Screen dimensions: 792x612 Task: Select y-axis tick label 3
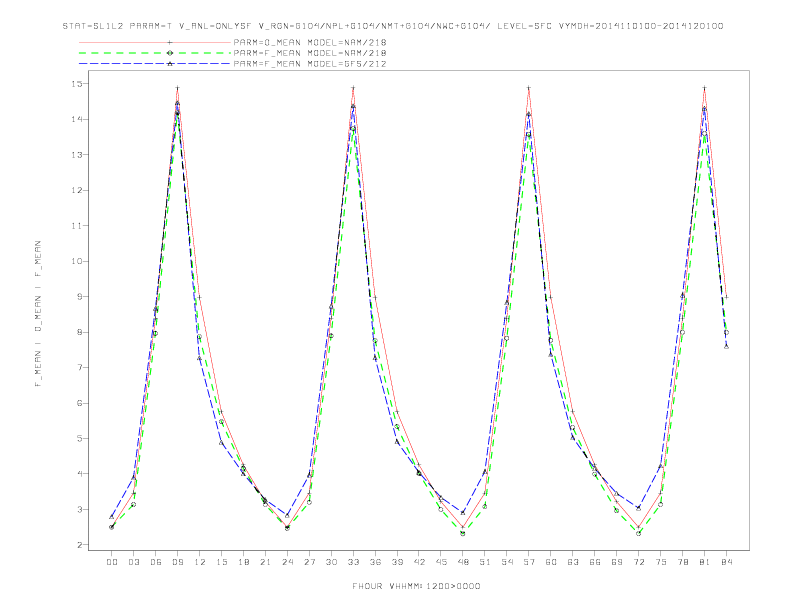click(x=79, y=509)
